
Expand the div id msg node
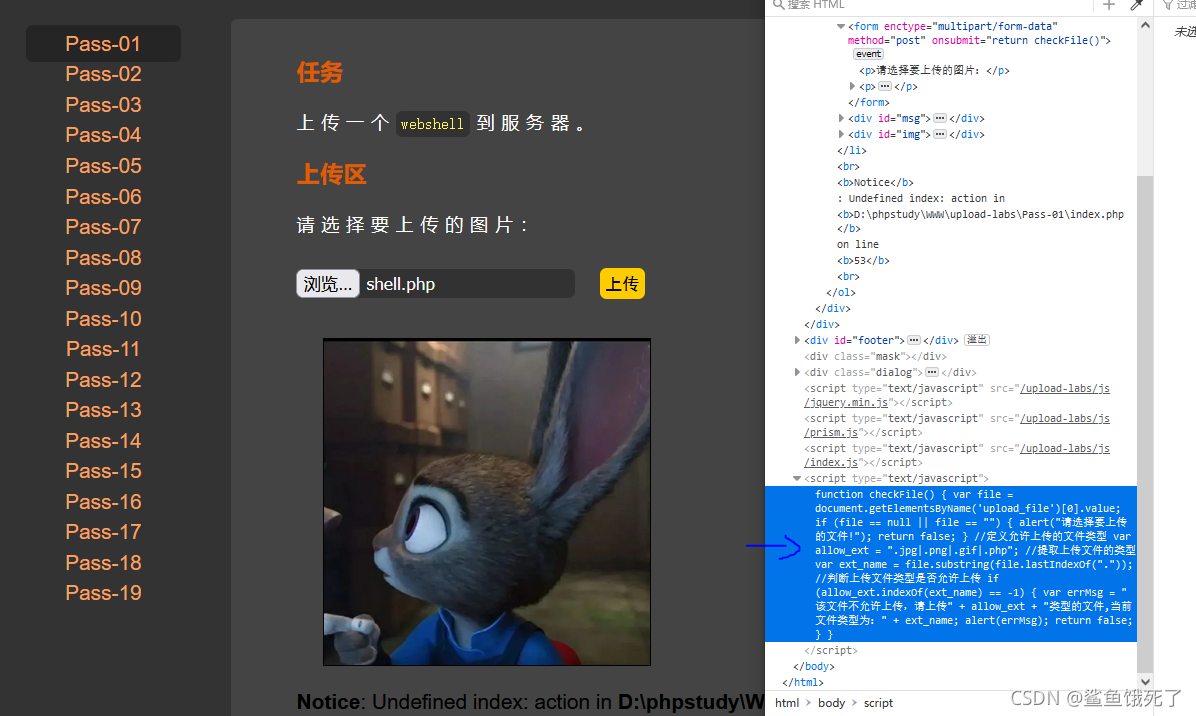pyautogui.click(x=841, y=118)
